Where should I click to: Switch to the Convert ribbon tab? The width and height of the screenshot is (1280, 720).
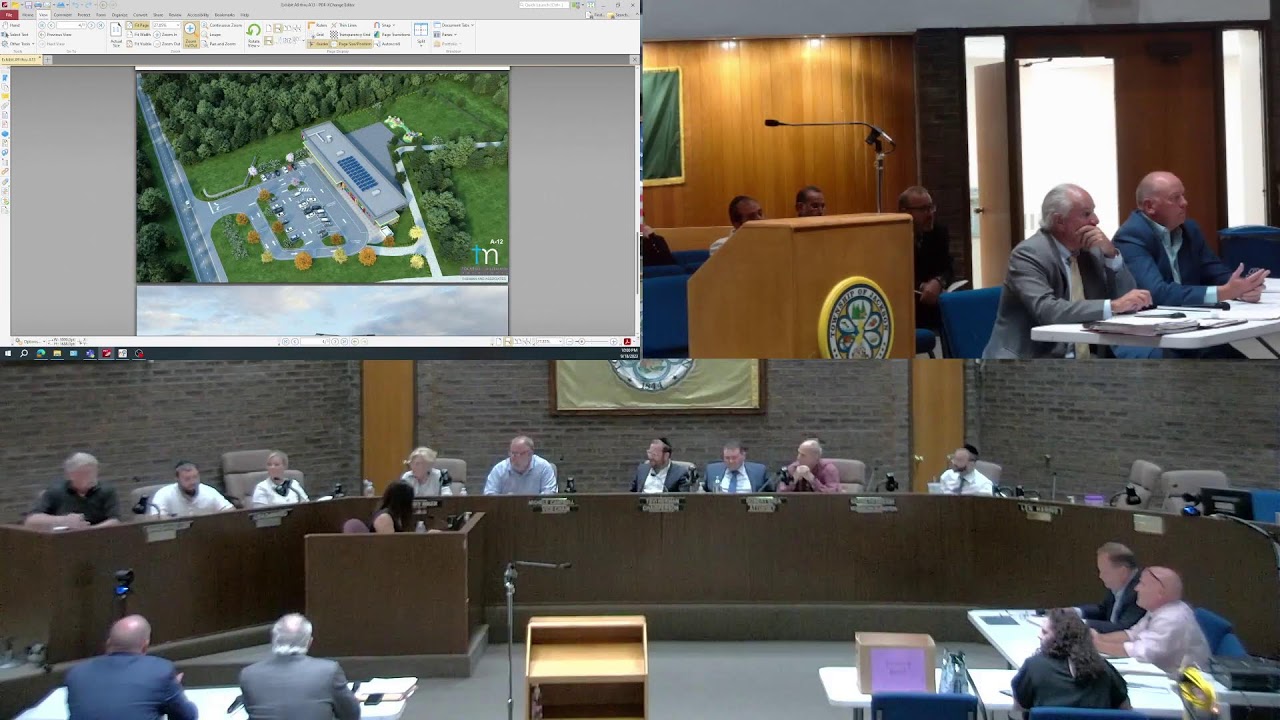[140, 15]
